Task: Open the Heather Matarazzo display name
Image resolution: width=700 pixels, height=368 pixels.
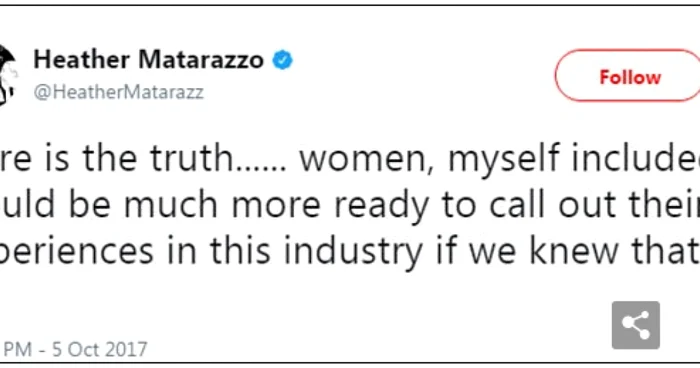Action: click(149, 59)
